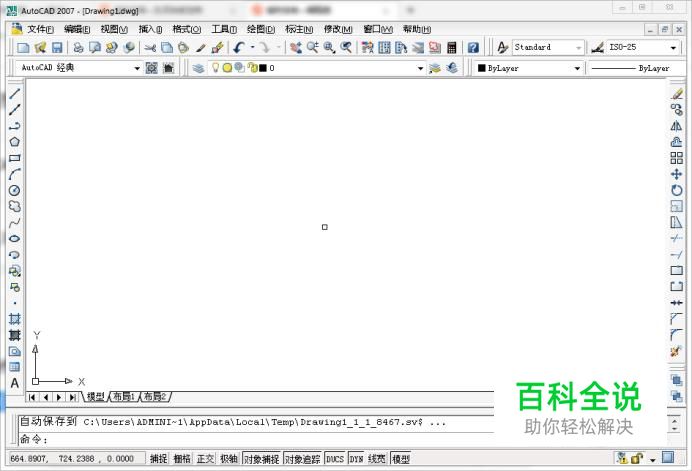Toggle 对象捕捉 object snap
Image resolution: width=692 pixels, height=471 pixels.
click(262, 459)
